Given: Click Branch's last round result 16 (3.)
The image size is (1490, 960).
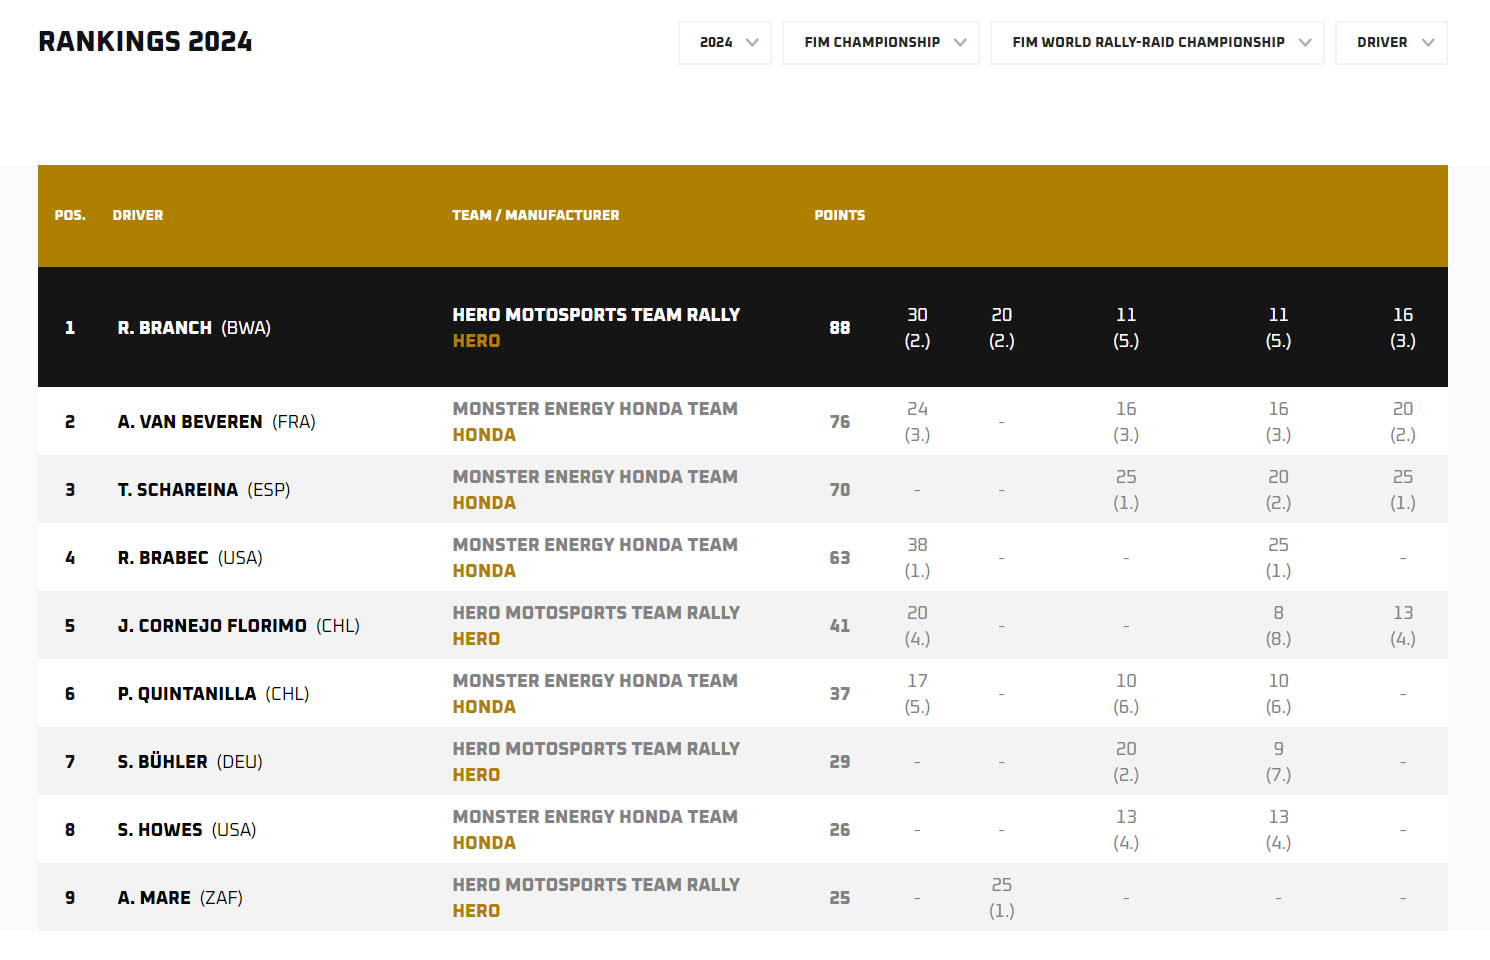Looking at the screenshot, I should [1403, 328].
